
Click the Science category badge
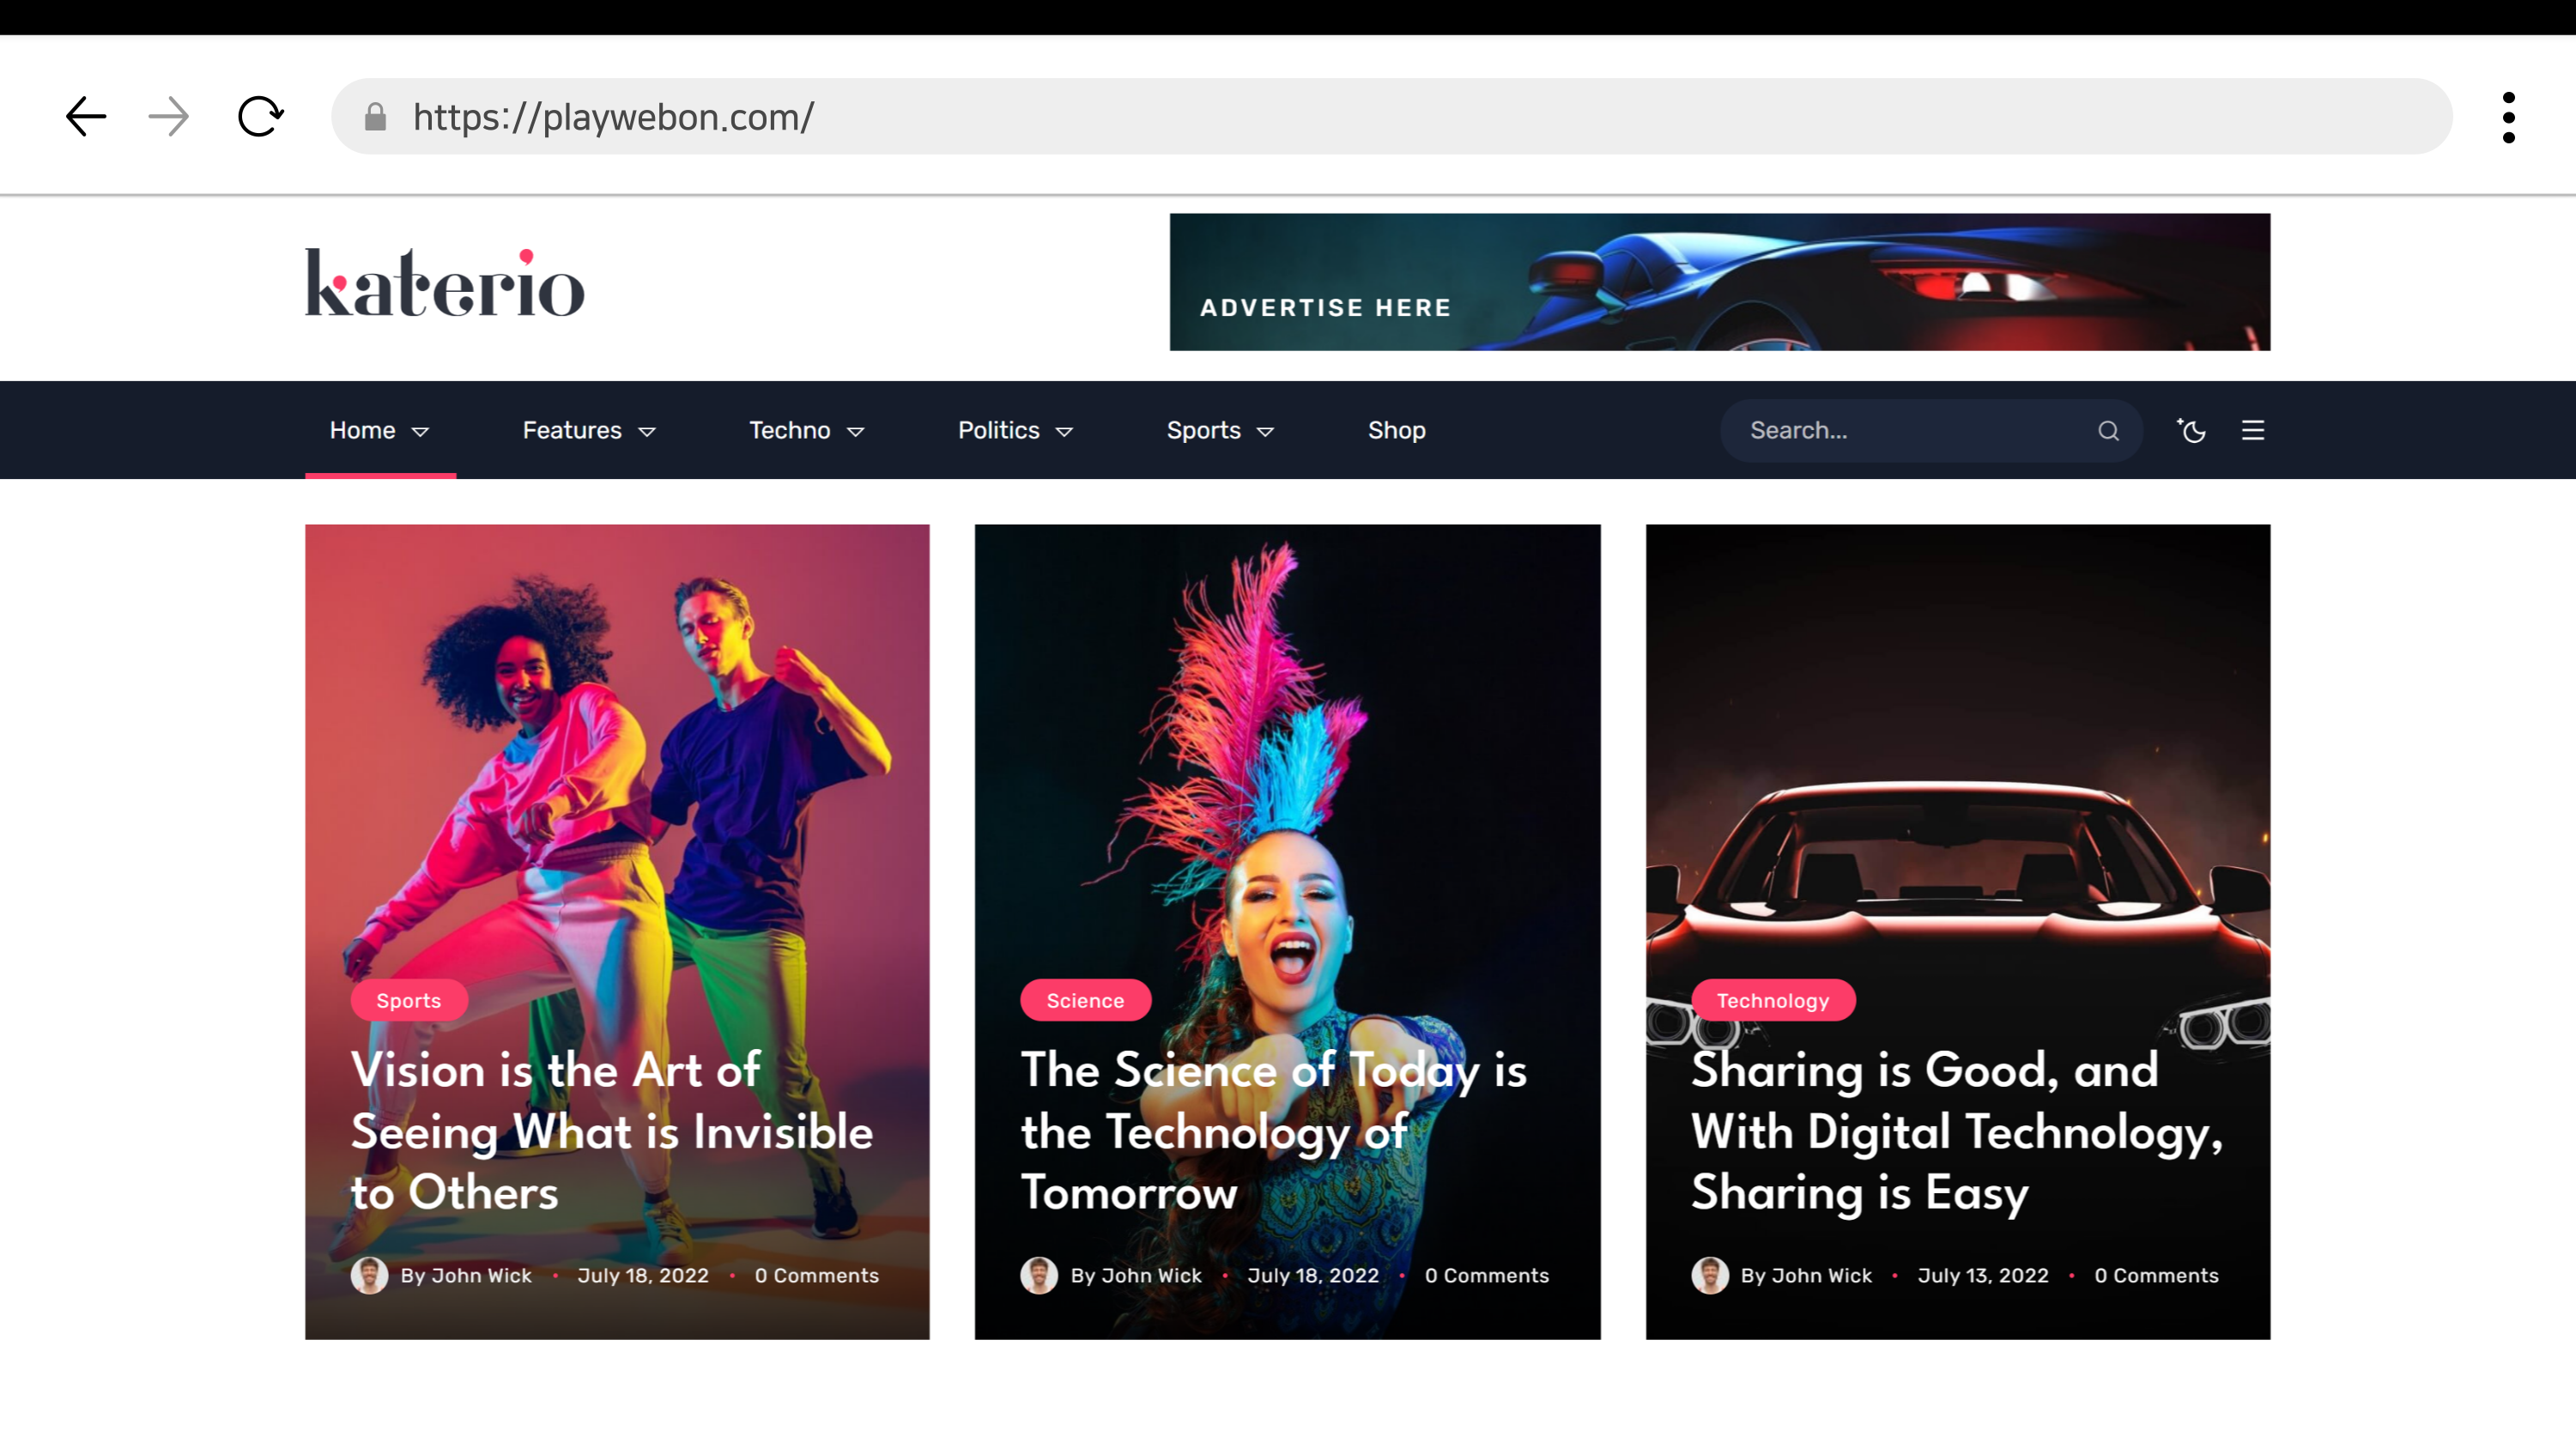pyautogui.click(x=1085, y=1000)
